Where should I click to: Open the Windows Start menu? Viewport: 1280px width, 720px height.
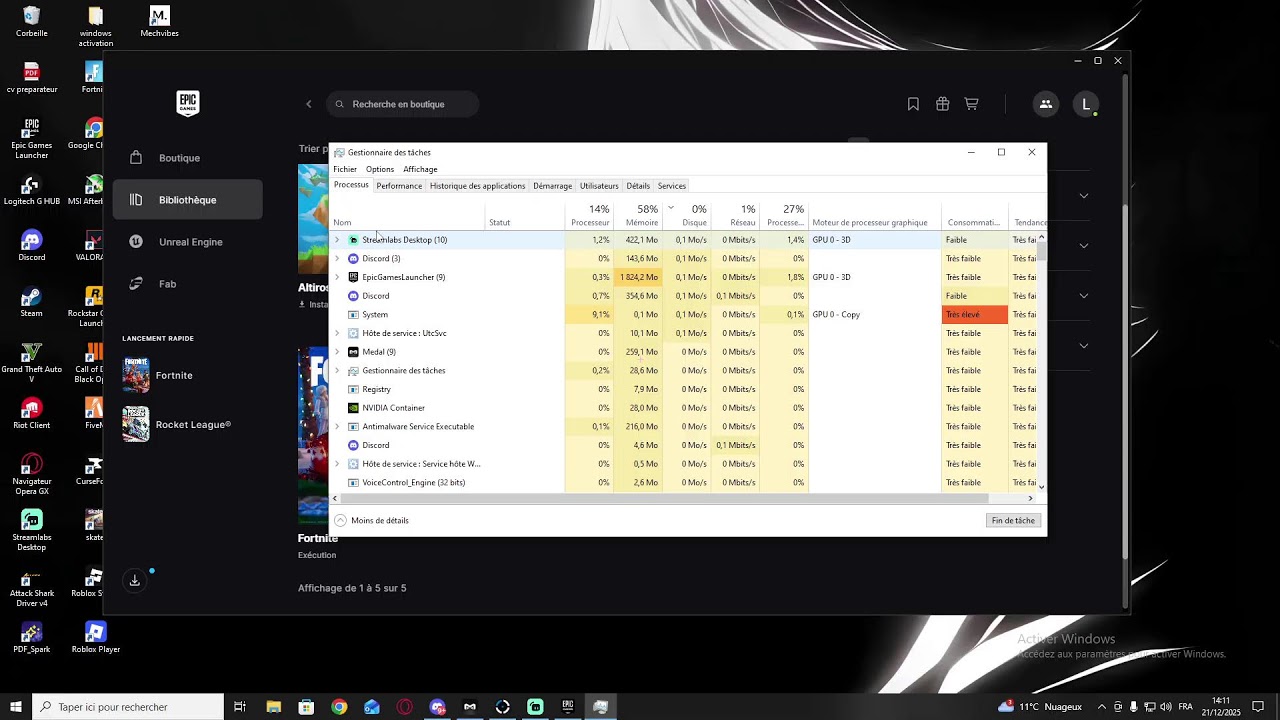(16, 707)
